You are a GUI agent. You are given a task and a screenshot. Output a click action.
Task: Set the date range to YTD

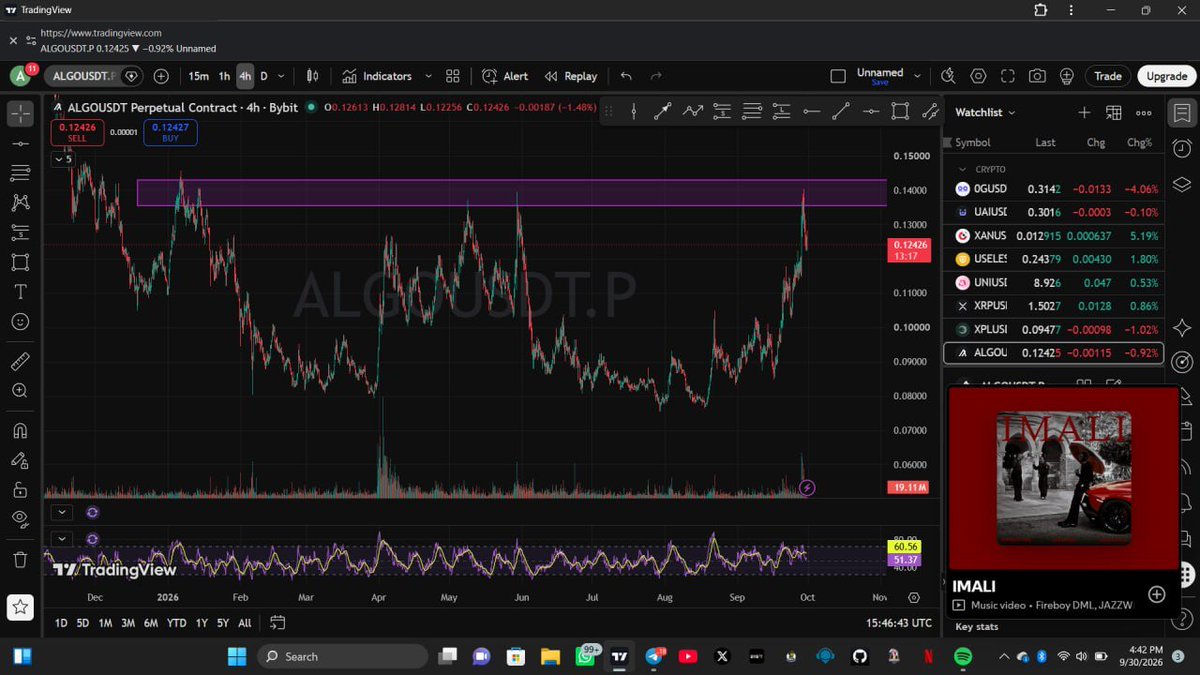click(x=176, y=623)
